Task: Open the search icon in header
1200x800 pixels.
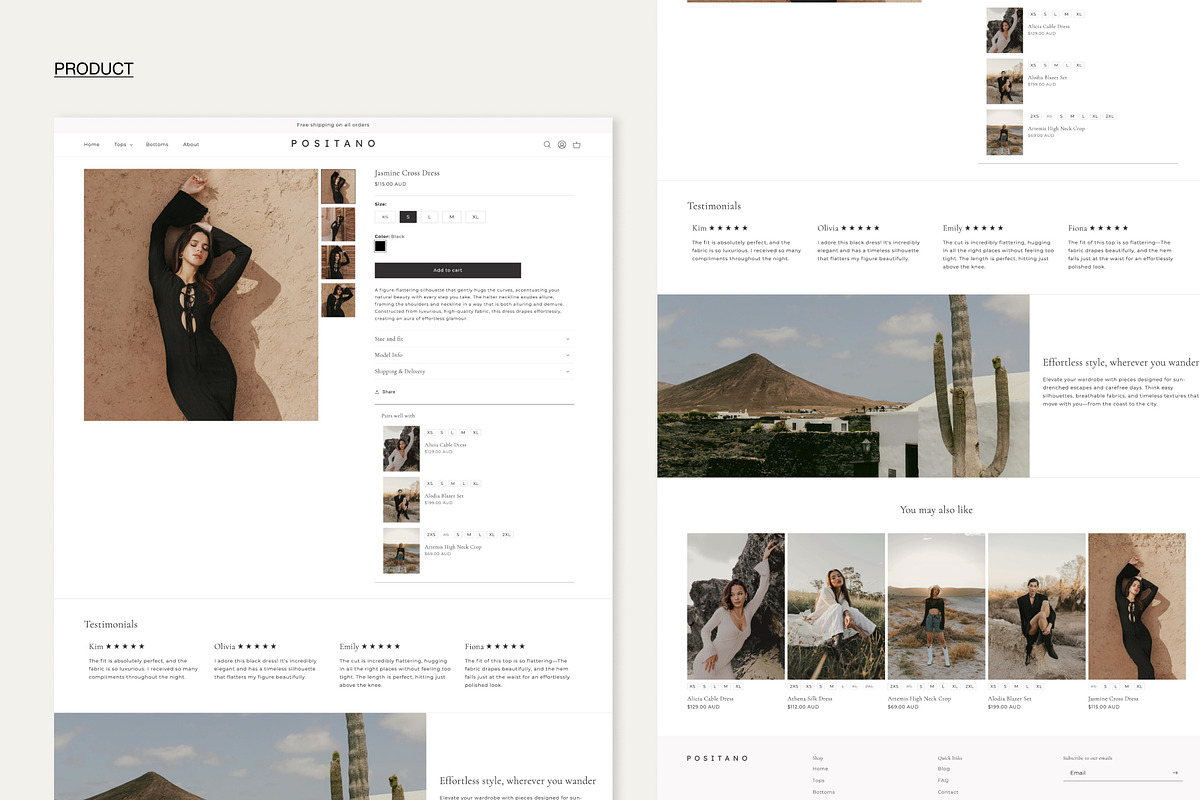Action: [547, 145]
